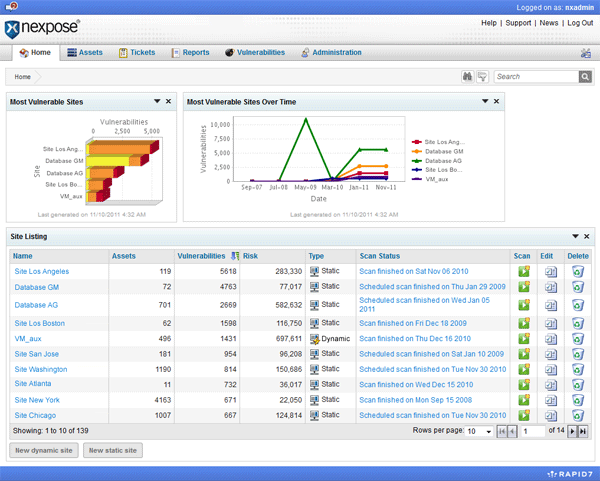The image size is (600, 481).
Task: Click notification icon in top-left corner
Action: (11, 7)
